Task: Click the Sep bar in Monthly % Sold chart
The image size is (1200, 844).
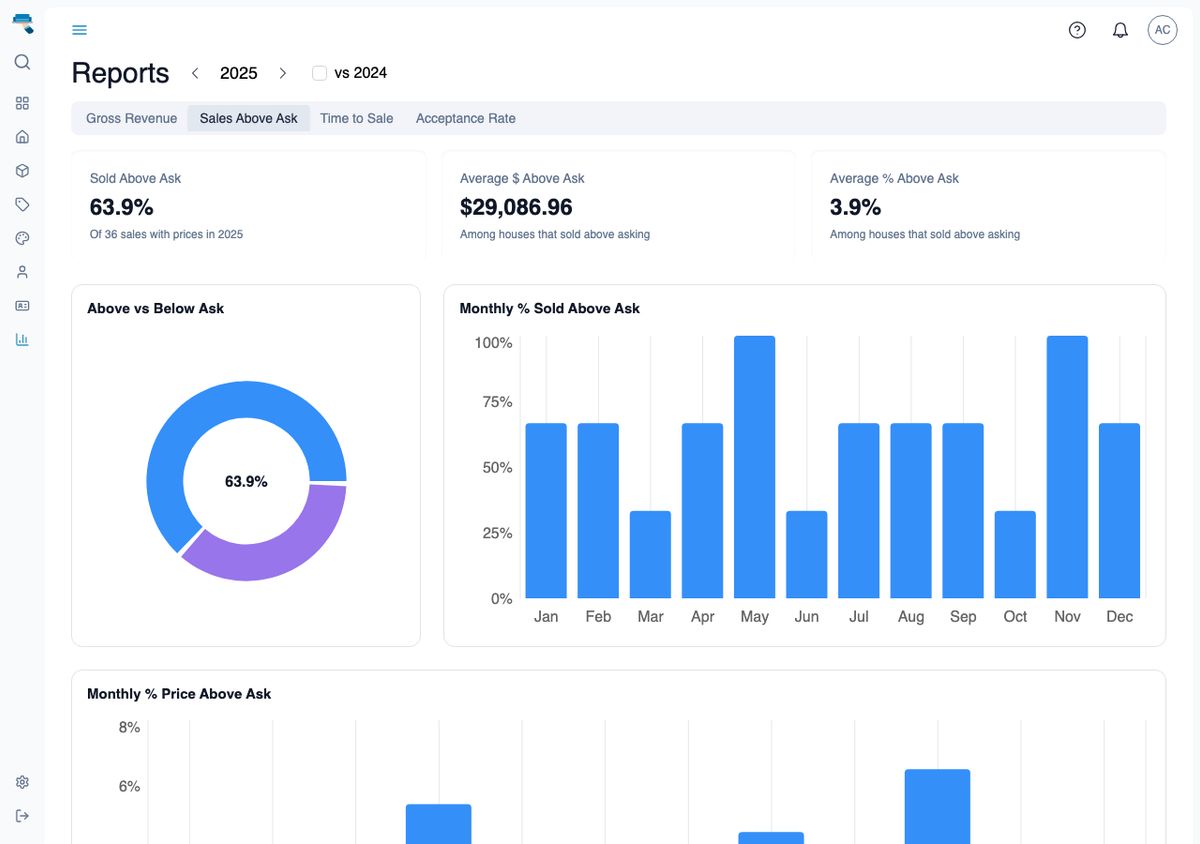Action: coord(963,511)
